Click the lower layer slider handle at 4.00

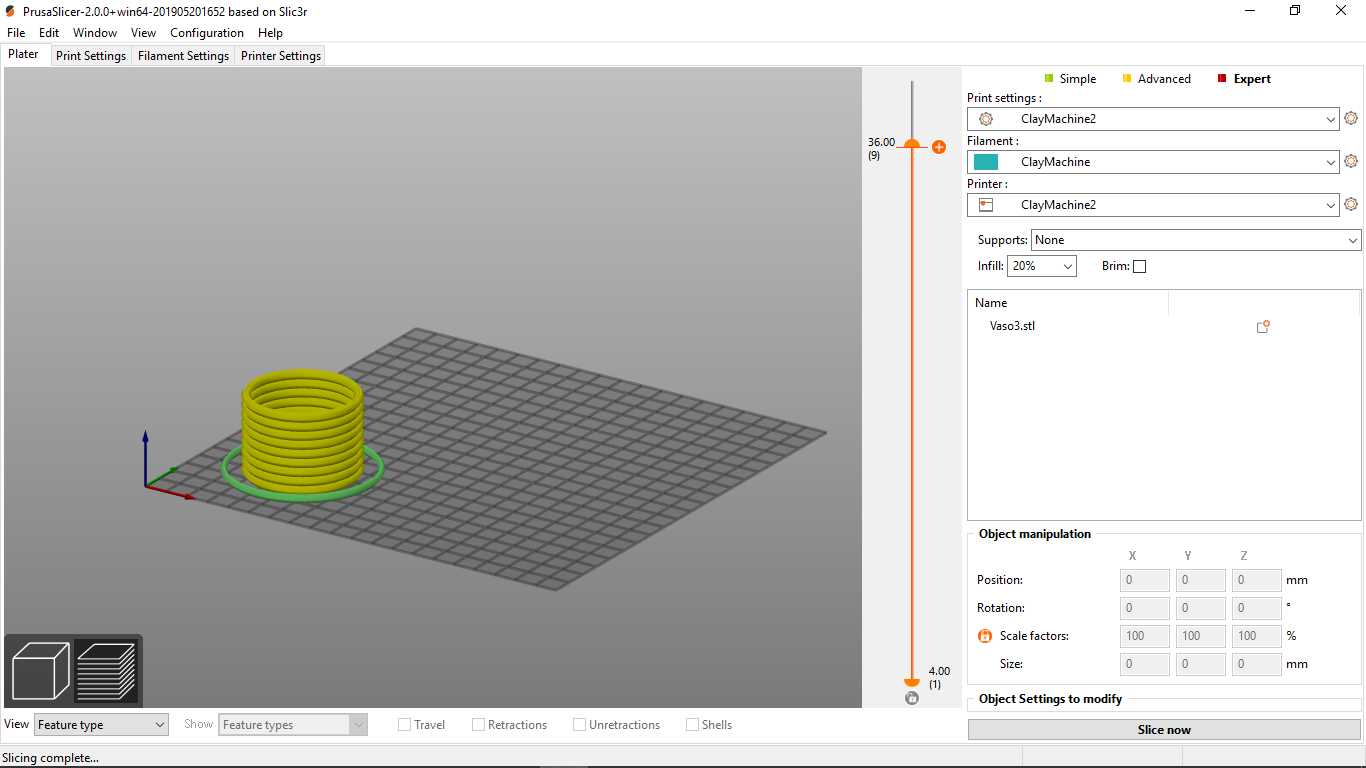tap(912, 682)
